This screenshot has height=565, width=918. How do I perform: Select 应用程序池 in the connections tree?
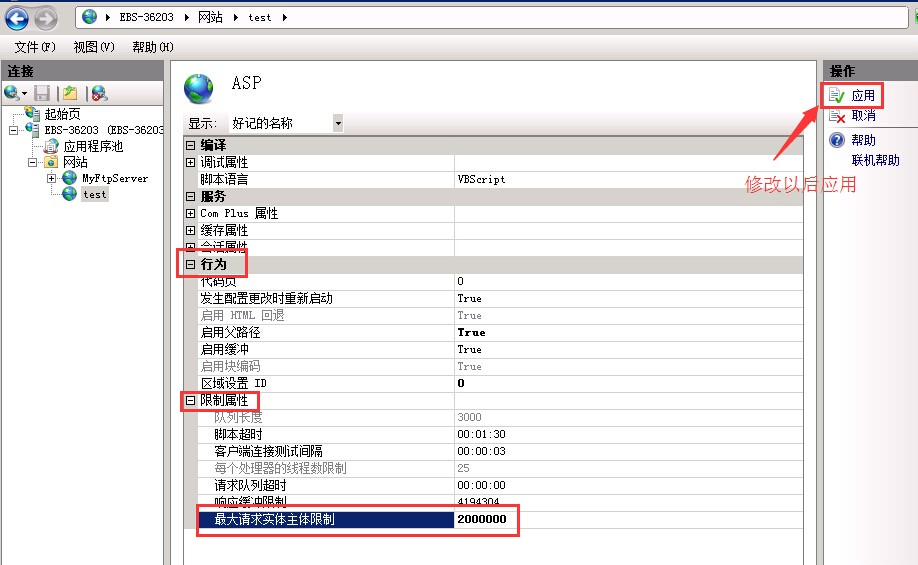click(x=93, y=146)
